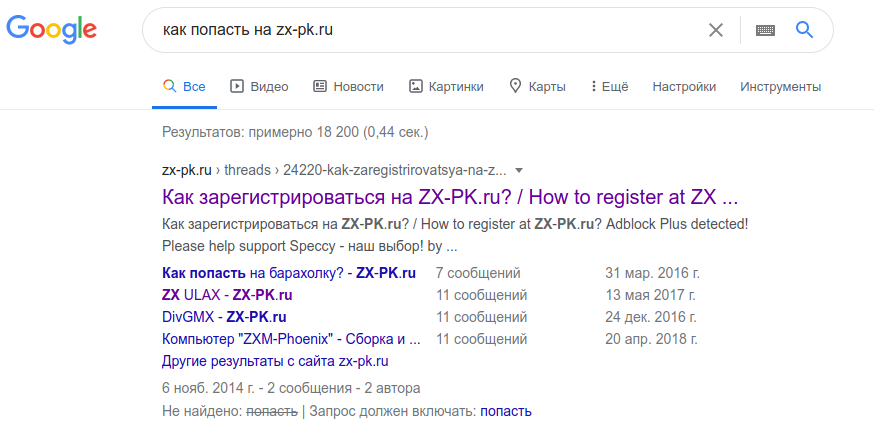Screen dimensions: 874x428
Task: Click the Maps tab pin icon
Action: 516,86
